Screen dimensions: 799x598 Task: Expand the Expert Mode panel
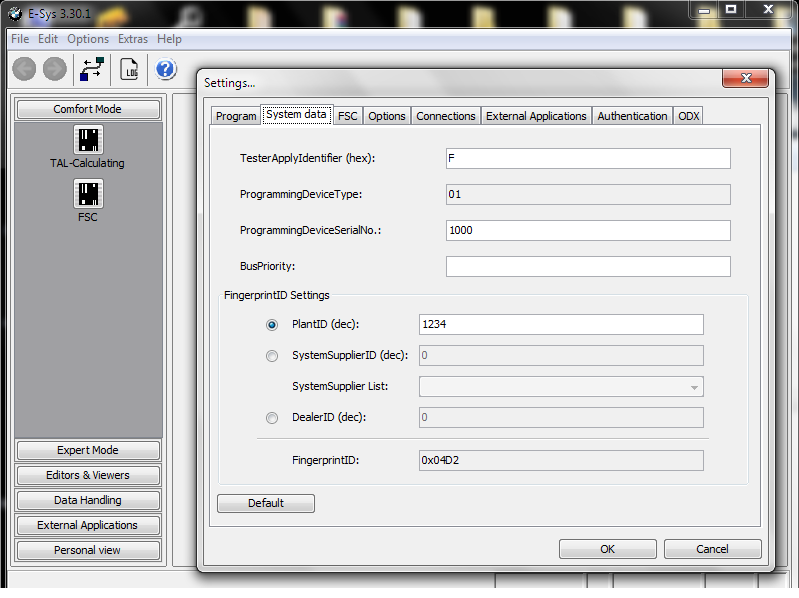88,450
